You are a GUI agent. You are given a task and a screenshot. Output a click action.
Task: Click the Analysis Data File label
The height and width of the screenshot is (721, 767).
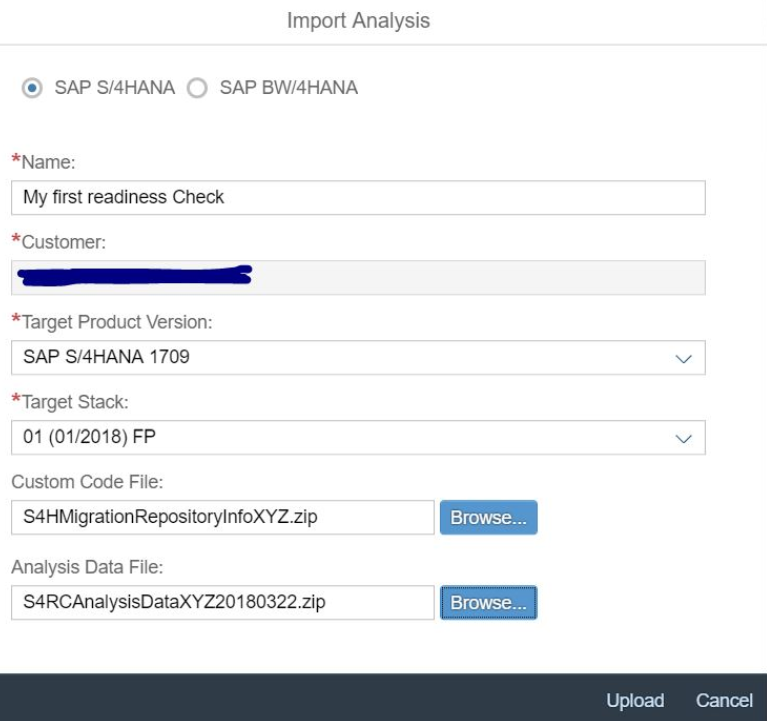(87, 567)
